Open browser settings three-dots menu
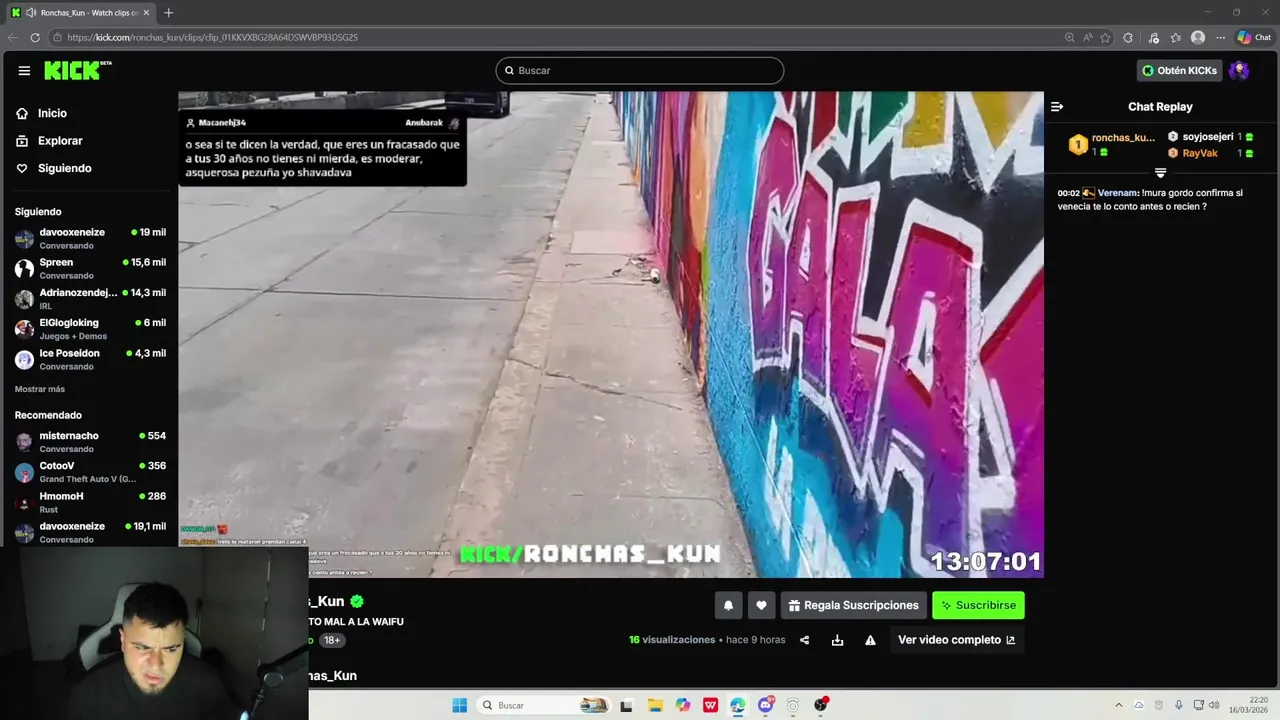The height and width of the screenshot is (720, 1280). [x=1220, y=37]
